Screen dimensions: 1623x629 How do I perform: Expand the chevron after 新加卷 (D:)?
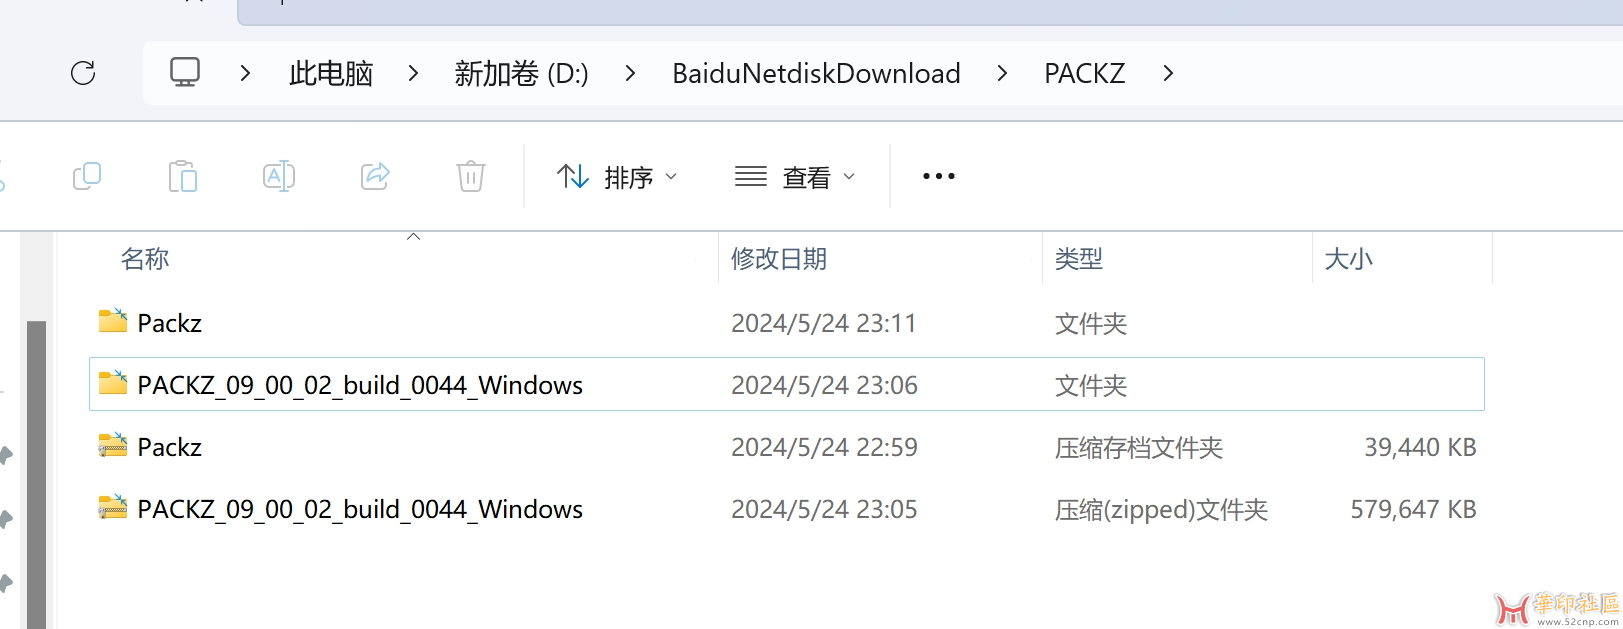630,73
